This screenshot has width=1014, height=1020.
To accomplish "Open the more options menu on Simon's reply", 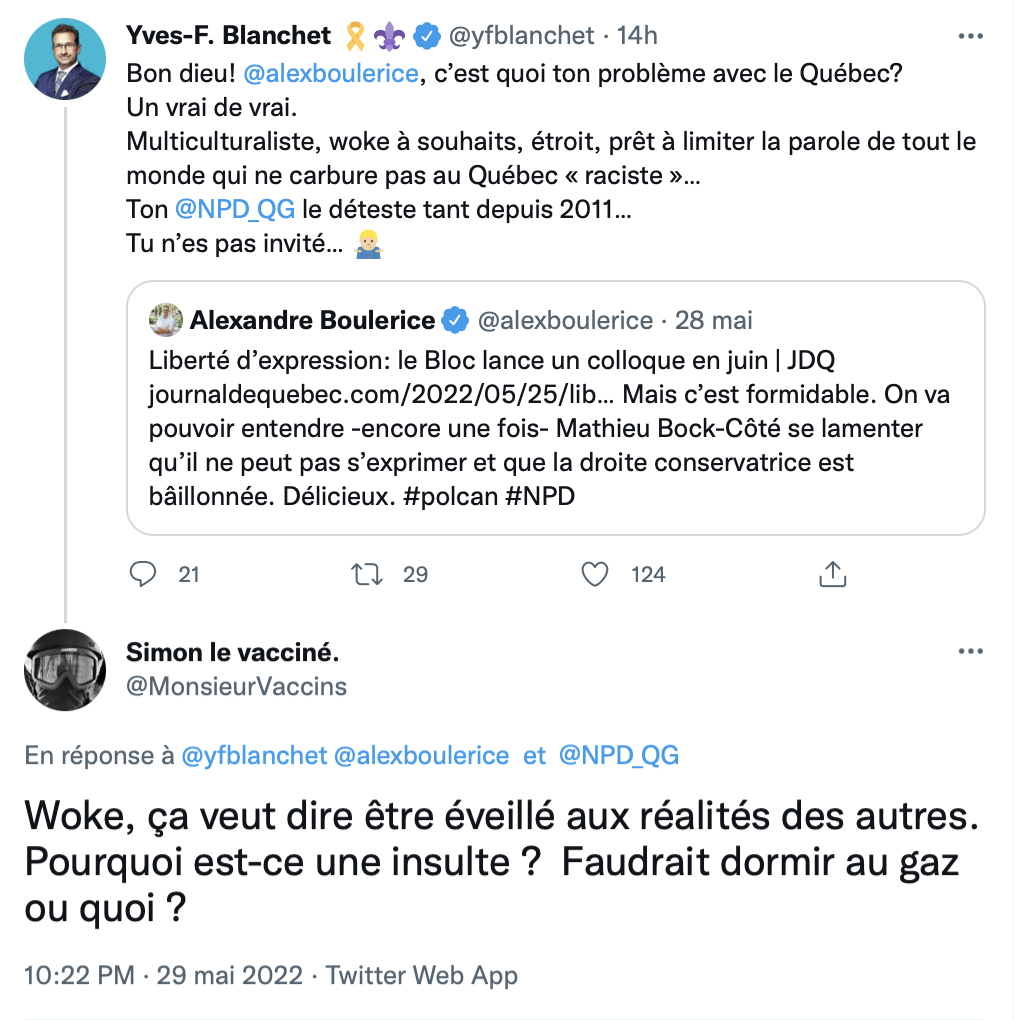I will 971,652.
